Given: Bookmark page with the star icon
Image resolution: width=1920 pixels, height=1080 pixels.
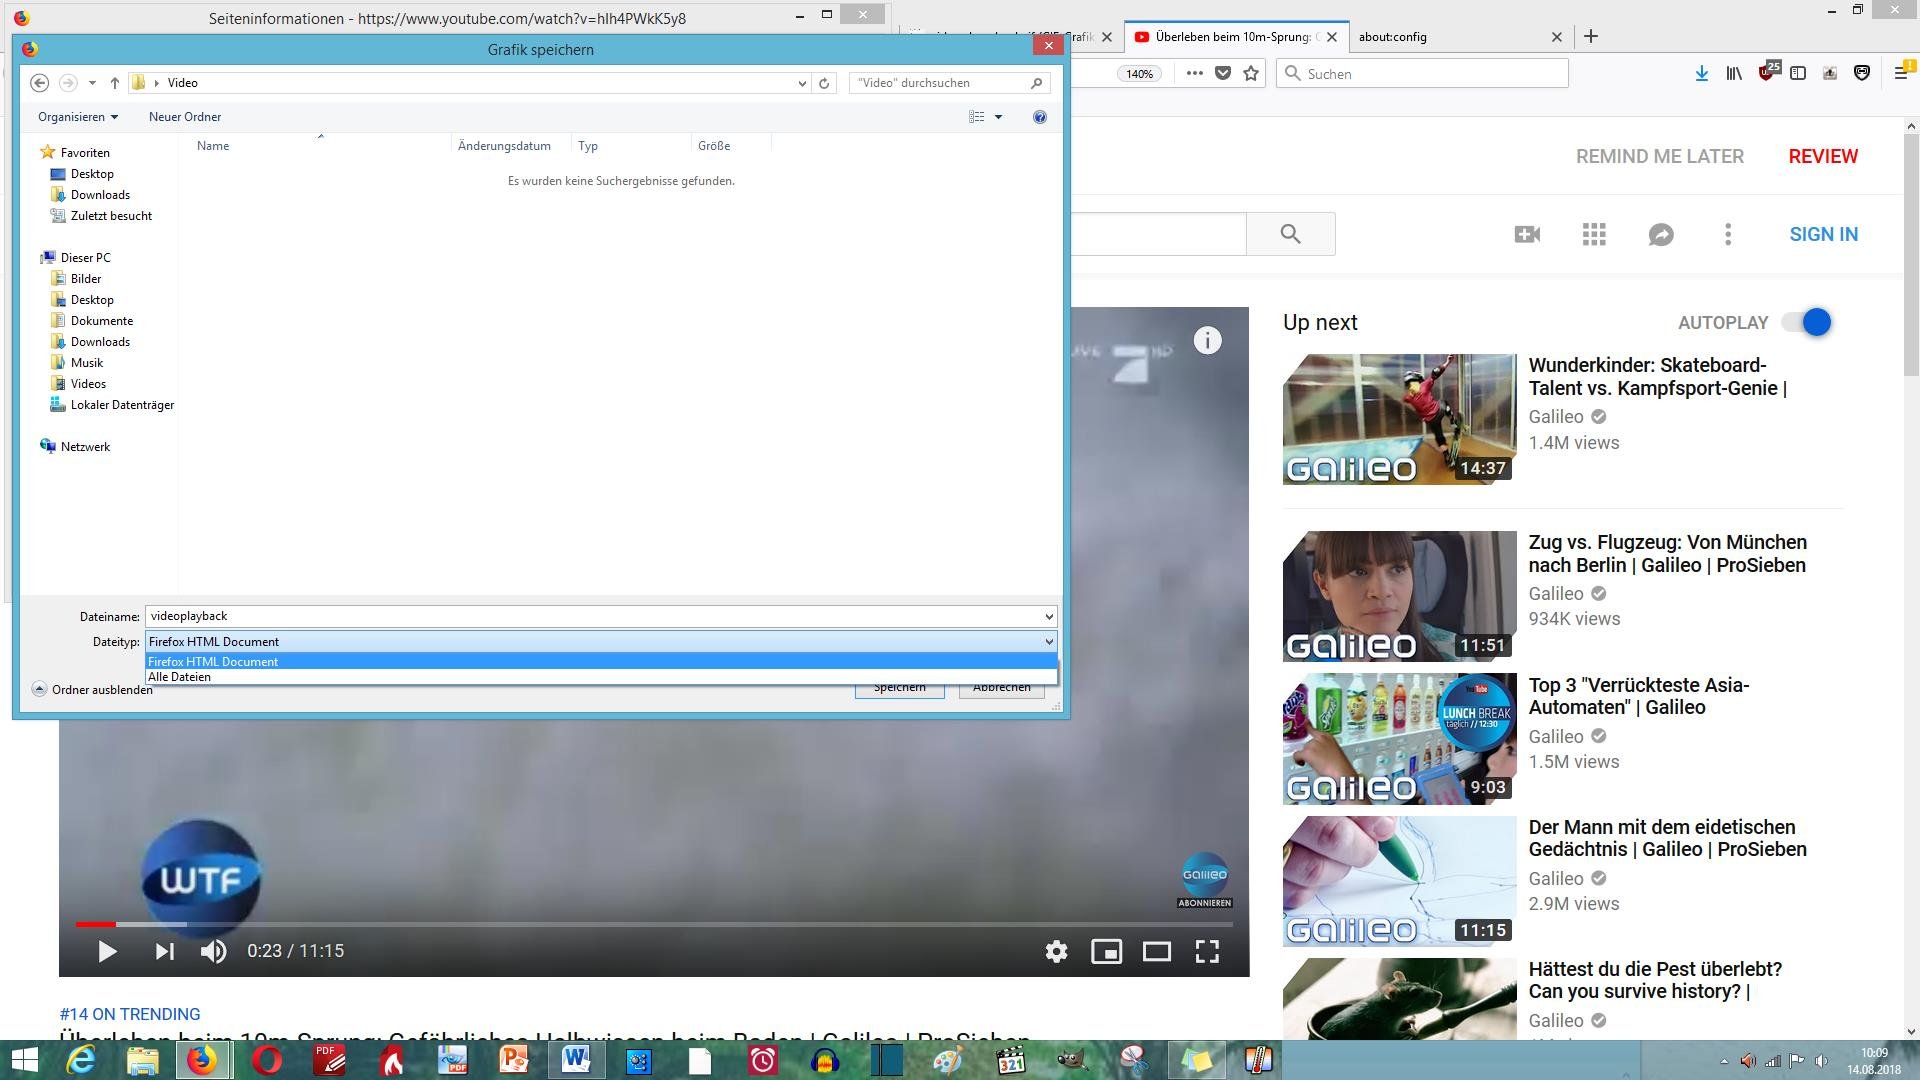Looking at the screenshot, I should tap(1250, 73).
